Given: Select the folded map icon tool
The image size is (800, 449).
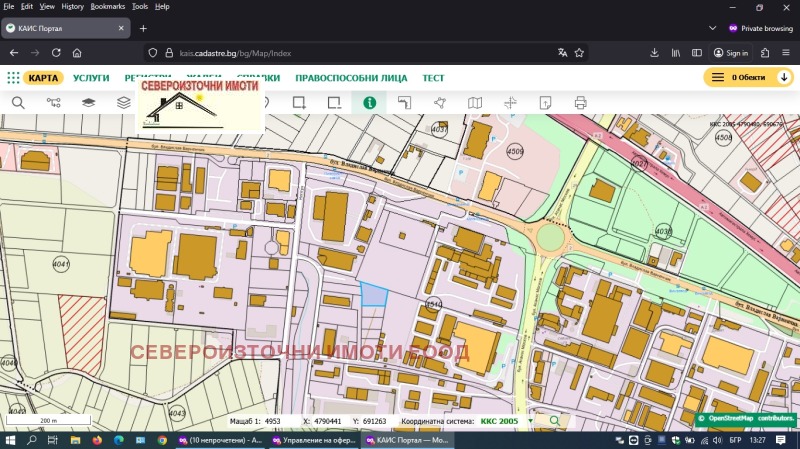Looking at the screenshot, I should click(475, 102).
